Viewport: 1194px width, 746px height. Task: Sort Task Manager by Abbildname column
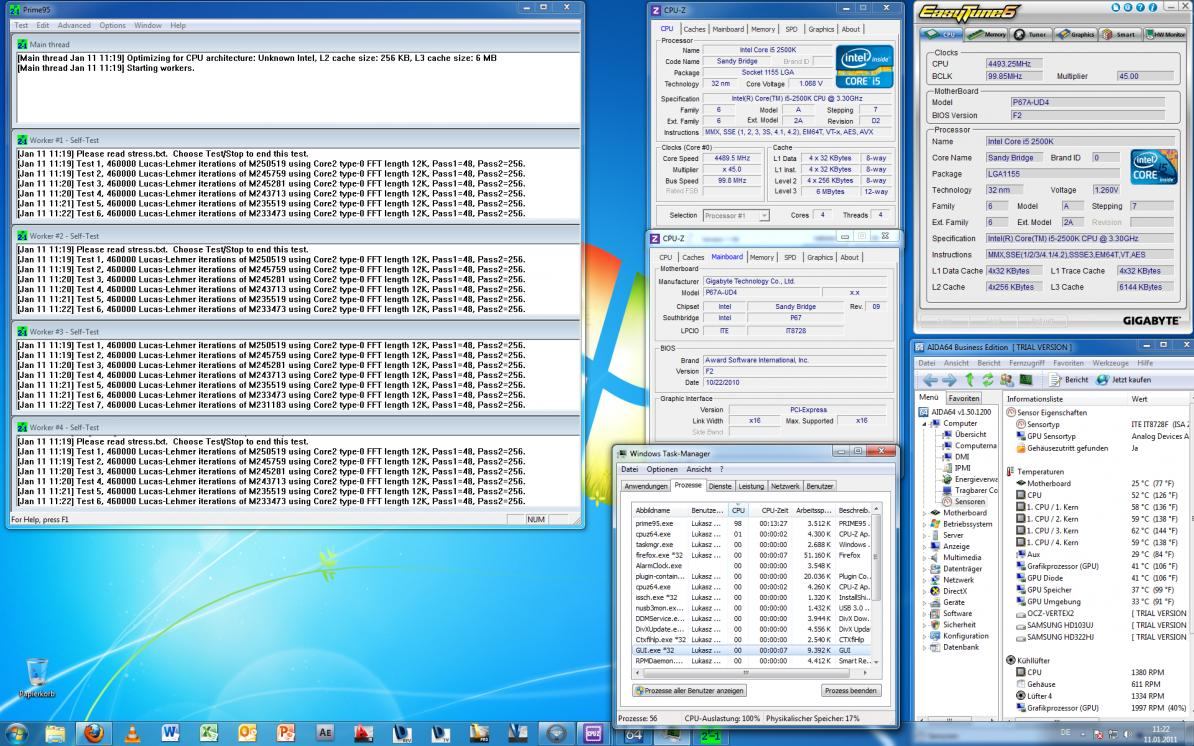[659, 510]
